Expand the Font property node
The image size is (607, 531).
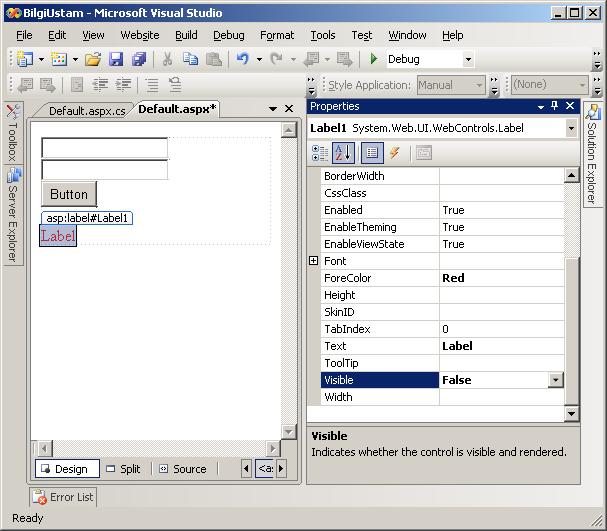tap(313, 261)
